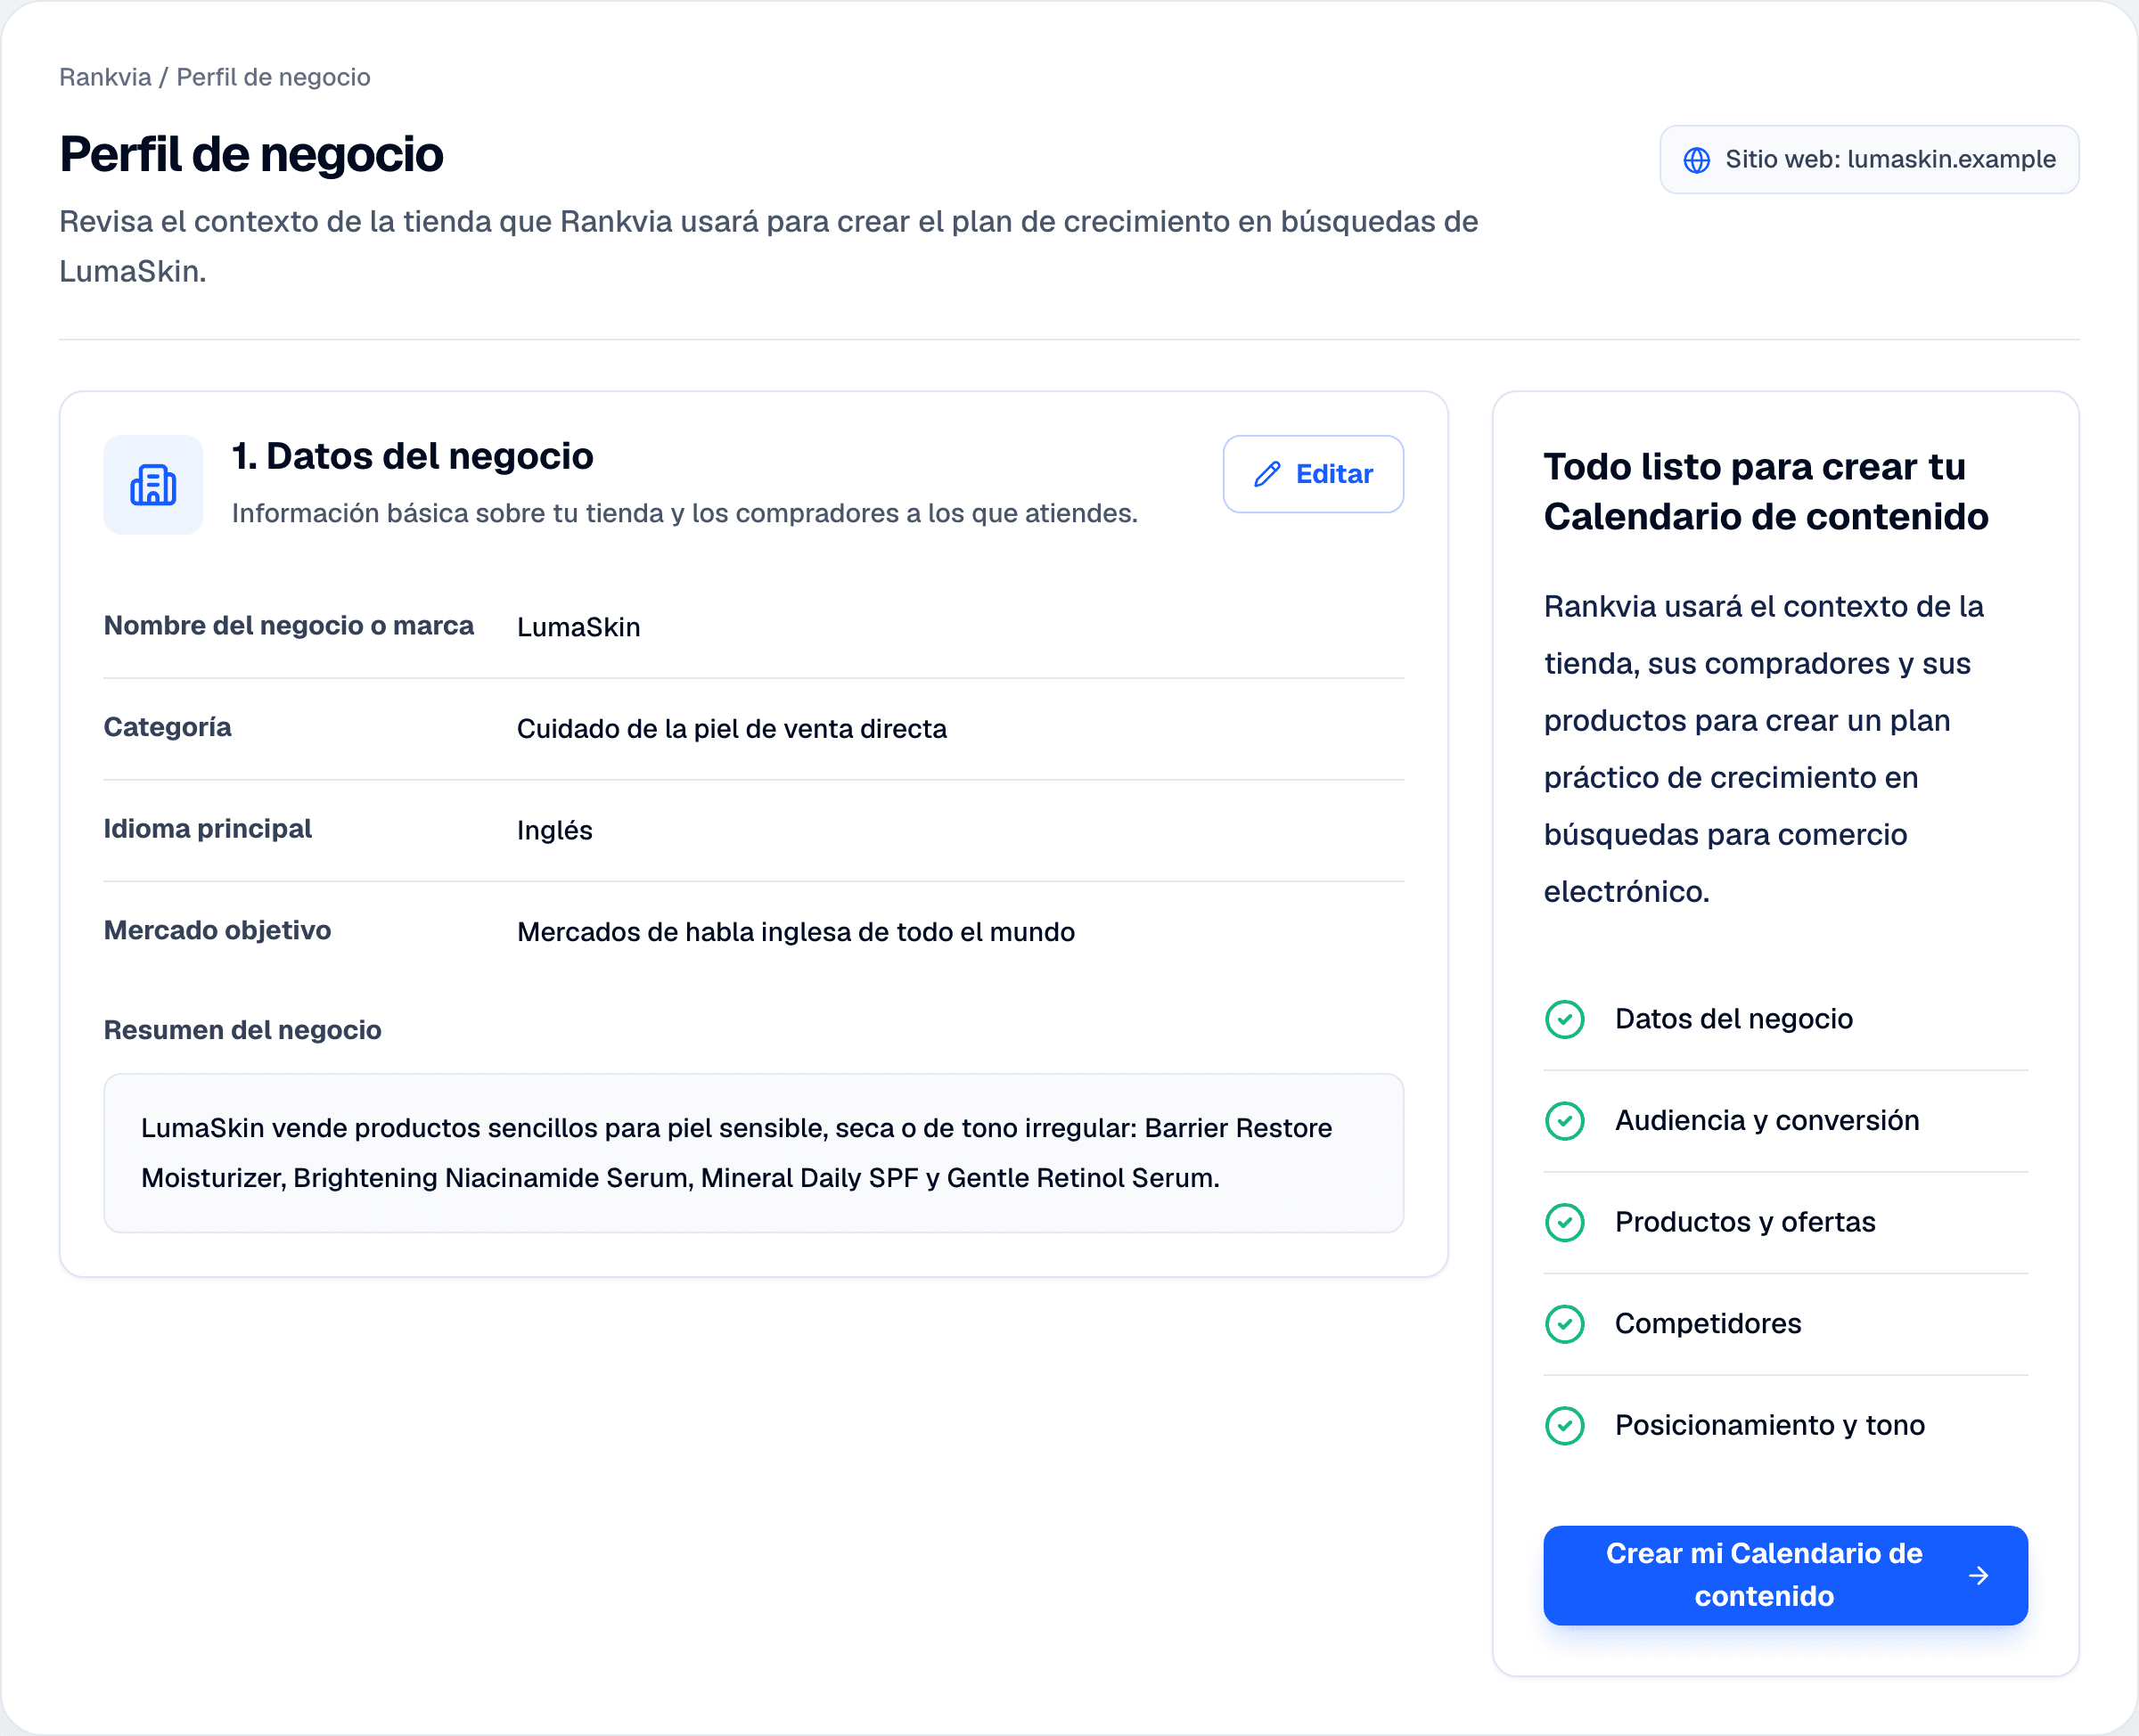This screenshot has height=1736, width=2139.
Task: Click the Nombre del negocio o marca label
Action: [289, 626]
